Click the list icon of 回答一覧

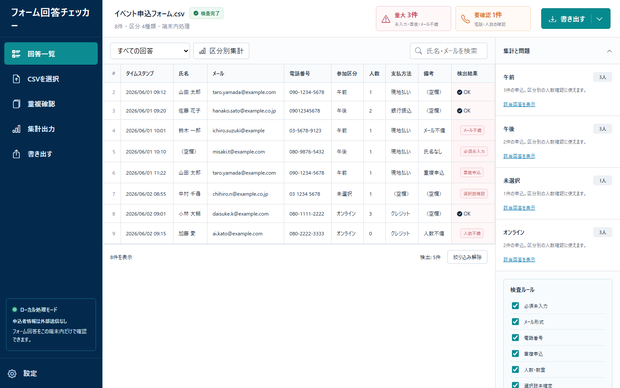tap(16, 54)
